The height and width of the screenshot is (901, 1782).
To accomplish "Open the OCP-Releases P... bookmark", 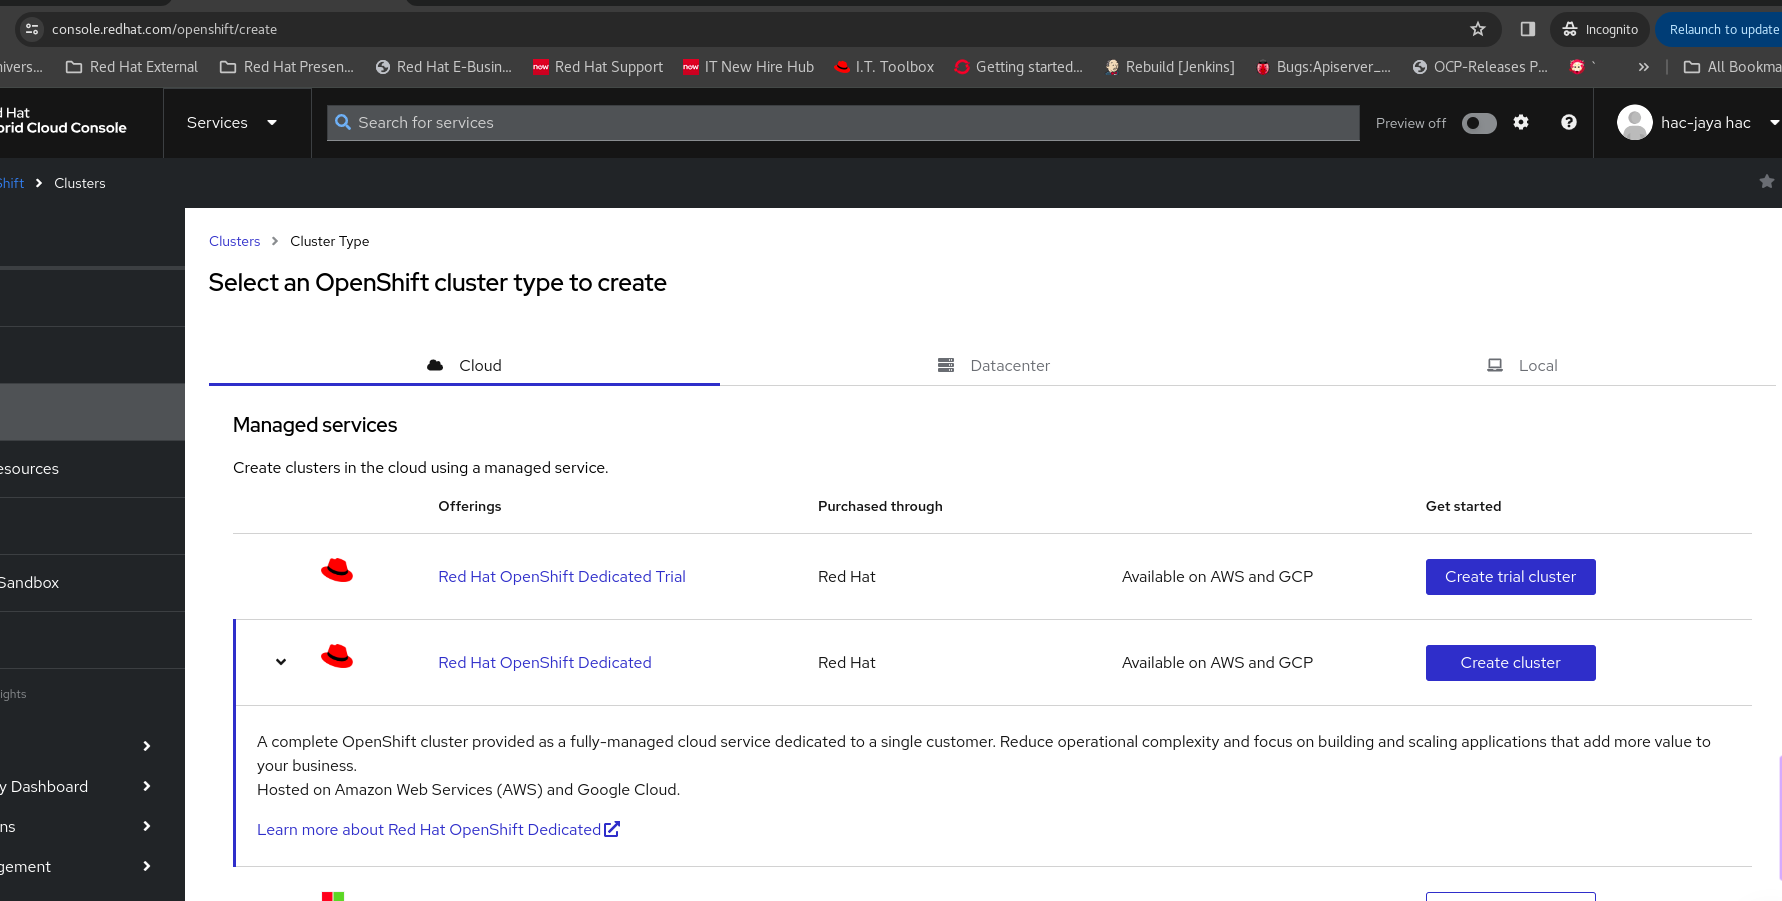I will click(1480, 67).
